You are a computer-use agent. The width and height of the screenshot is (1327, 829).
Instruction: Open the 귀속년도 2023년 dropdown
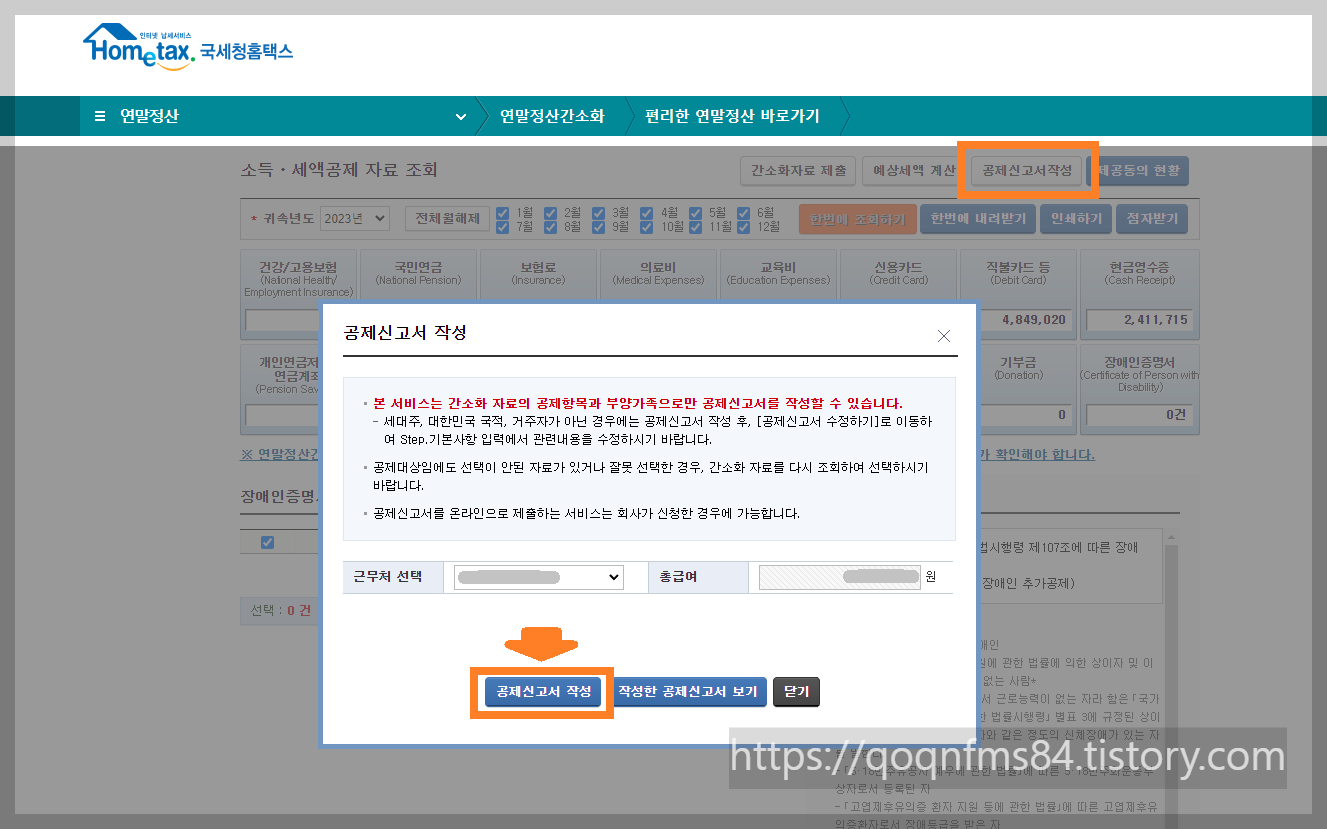(x=354, y=218)
